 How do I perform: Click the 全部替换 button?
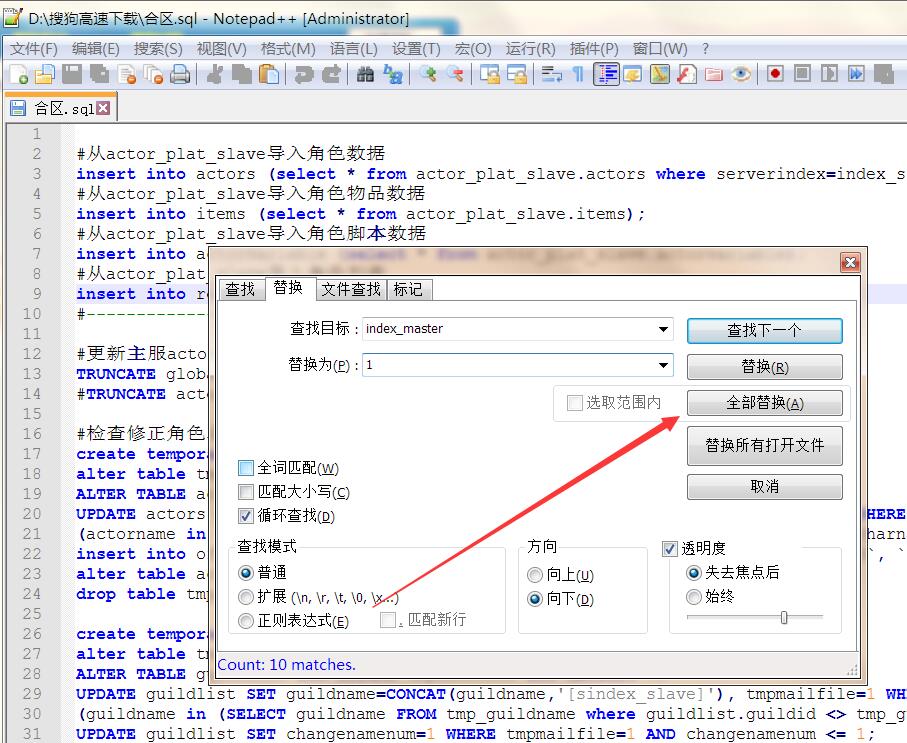tap(764, 403)
